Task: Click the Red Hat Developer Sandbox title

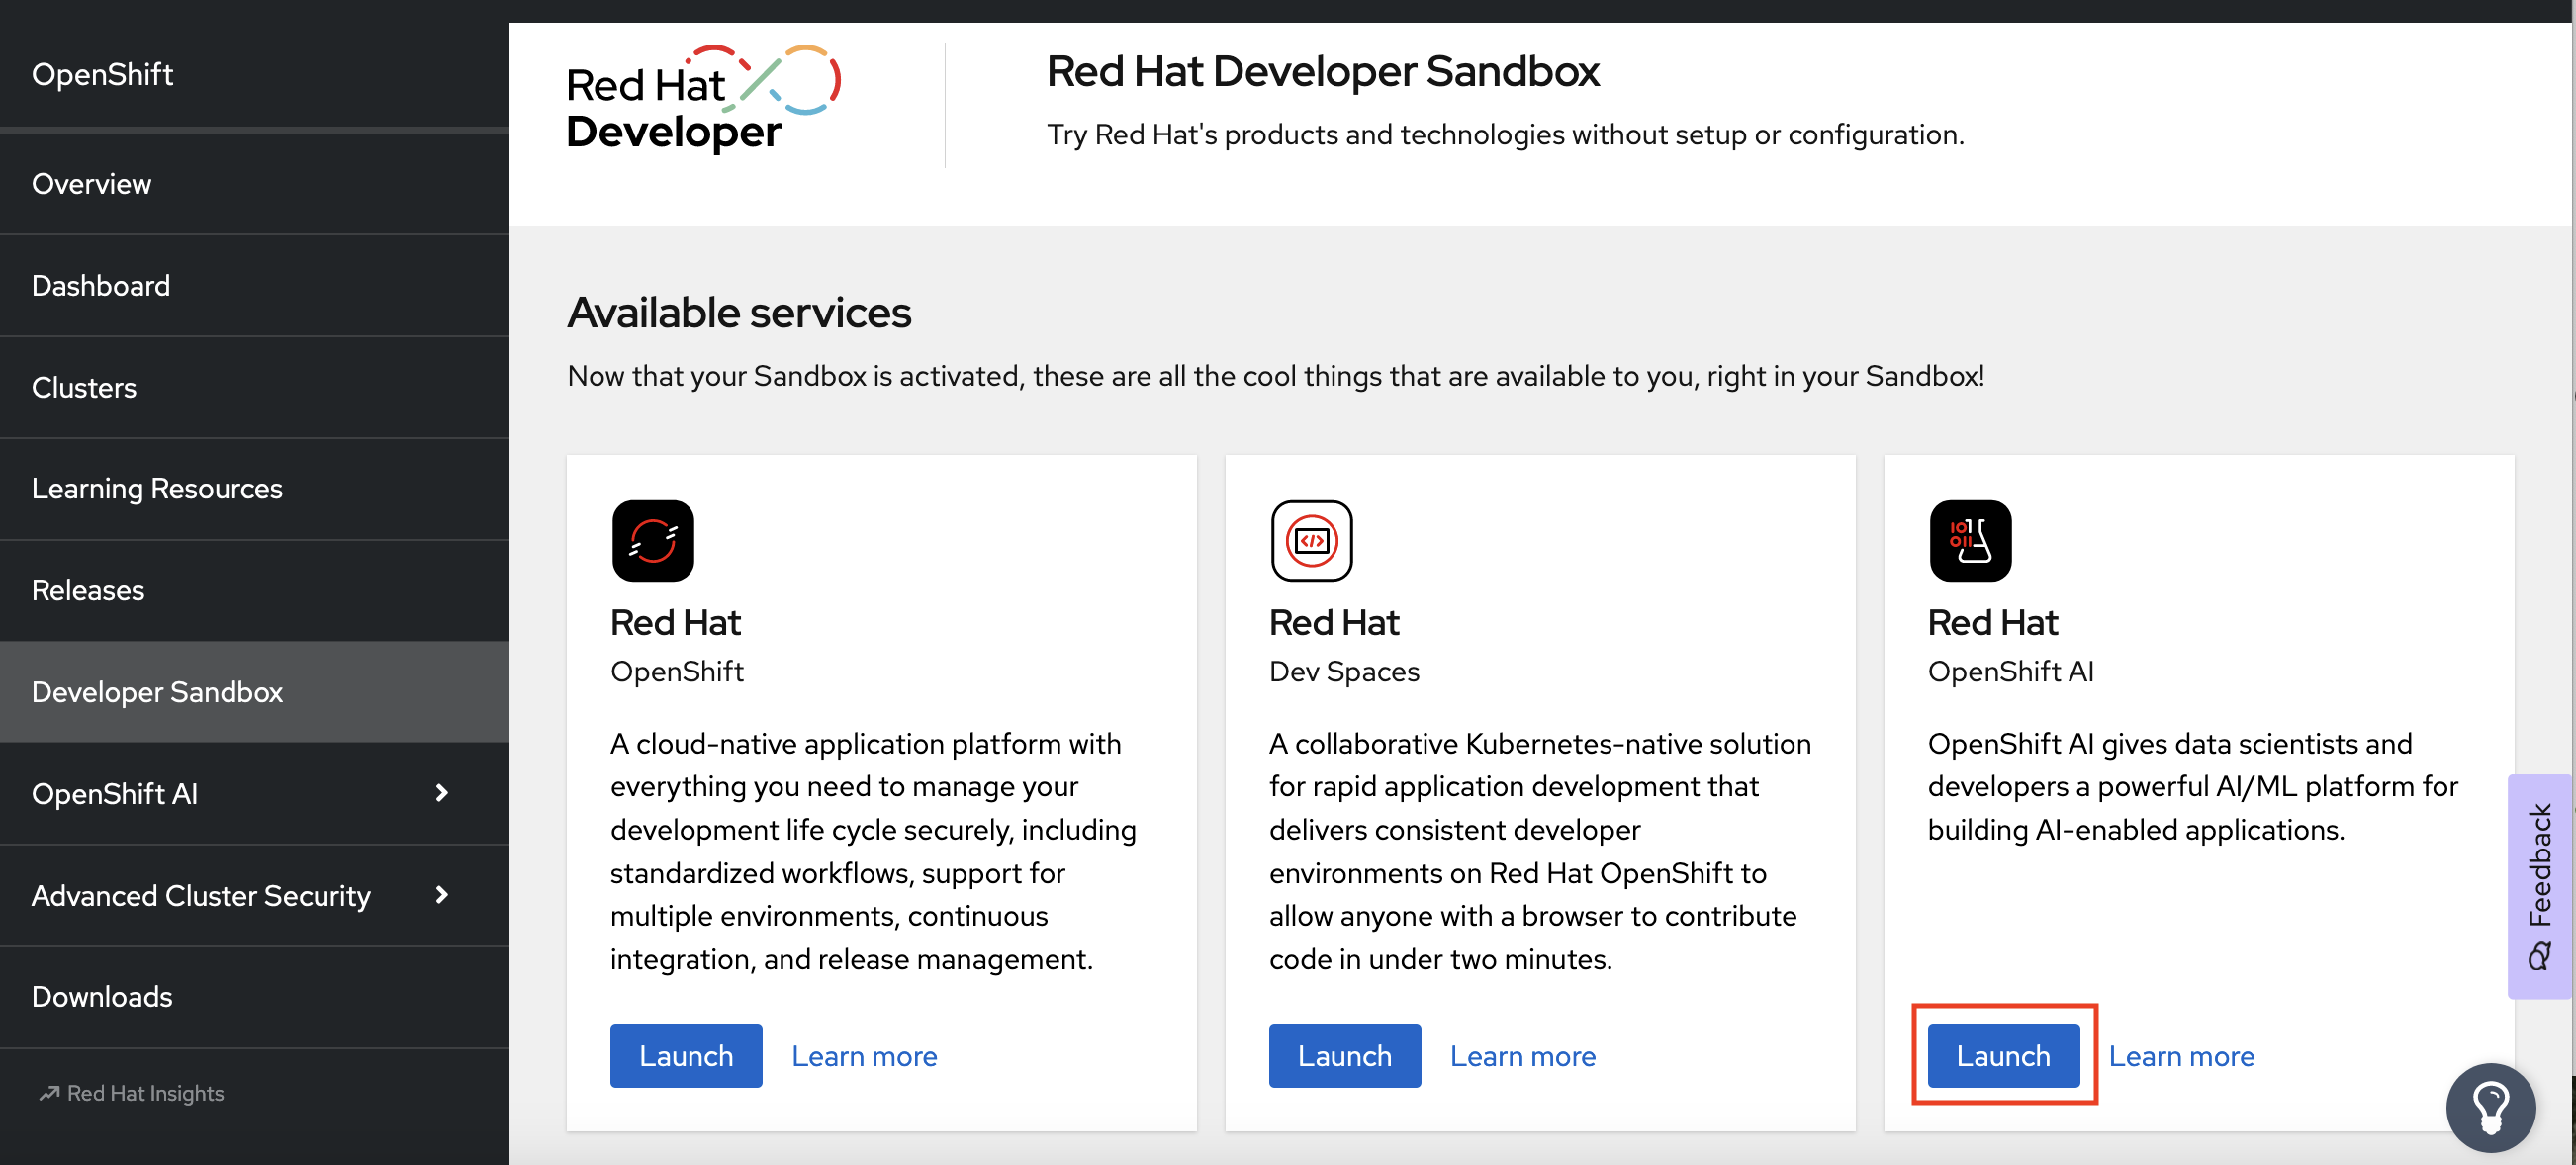Action: [1322, 72]
